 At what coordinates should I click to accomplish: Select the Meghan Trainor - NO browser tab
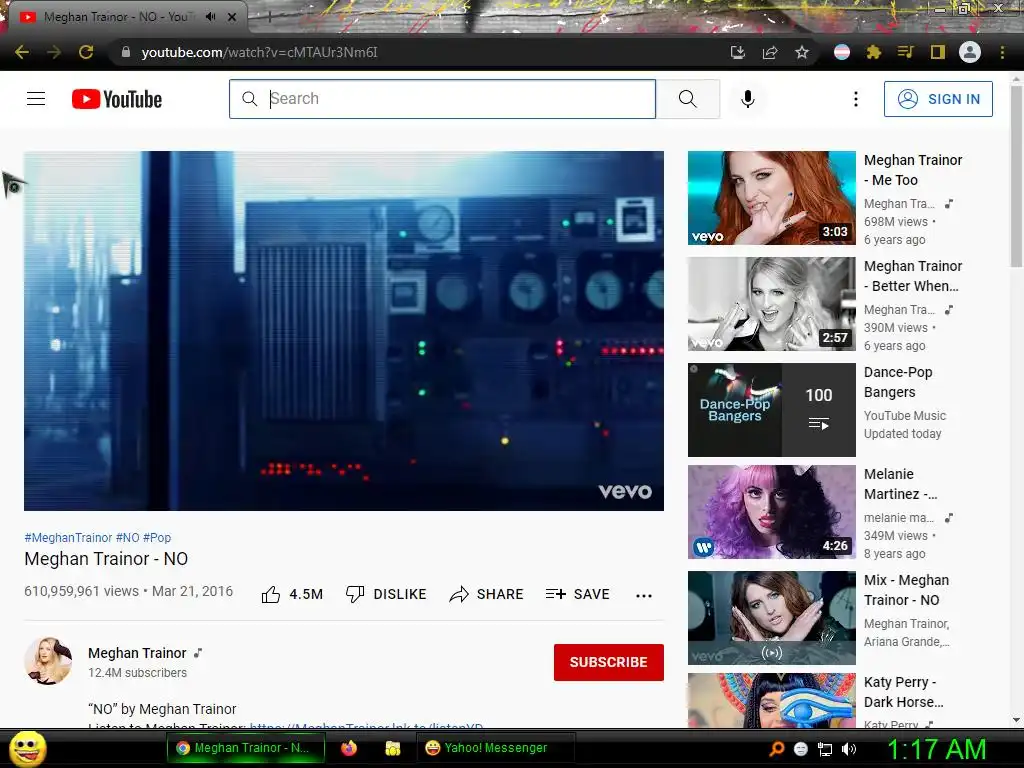(127, 17)
